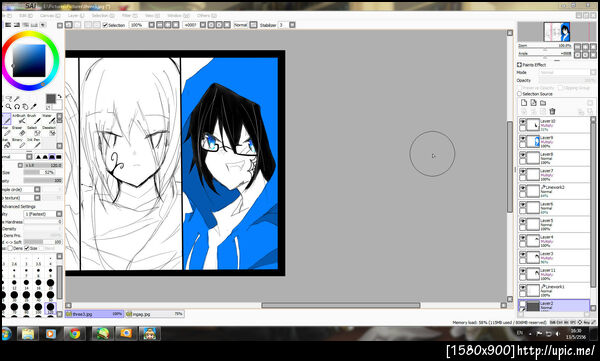Enable the Selection Source checkbox
The width and height of the screenshot is (600, 361).
[x=520, y=93]
